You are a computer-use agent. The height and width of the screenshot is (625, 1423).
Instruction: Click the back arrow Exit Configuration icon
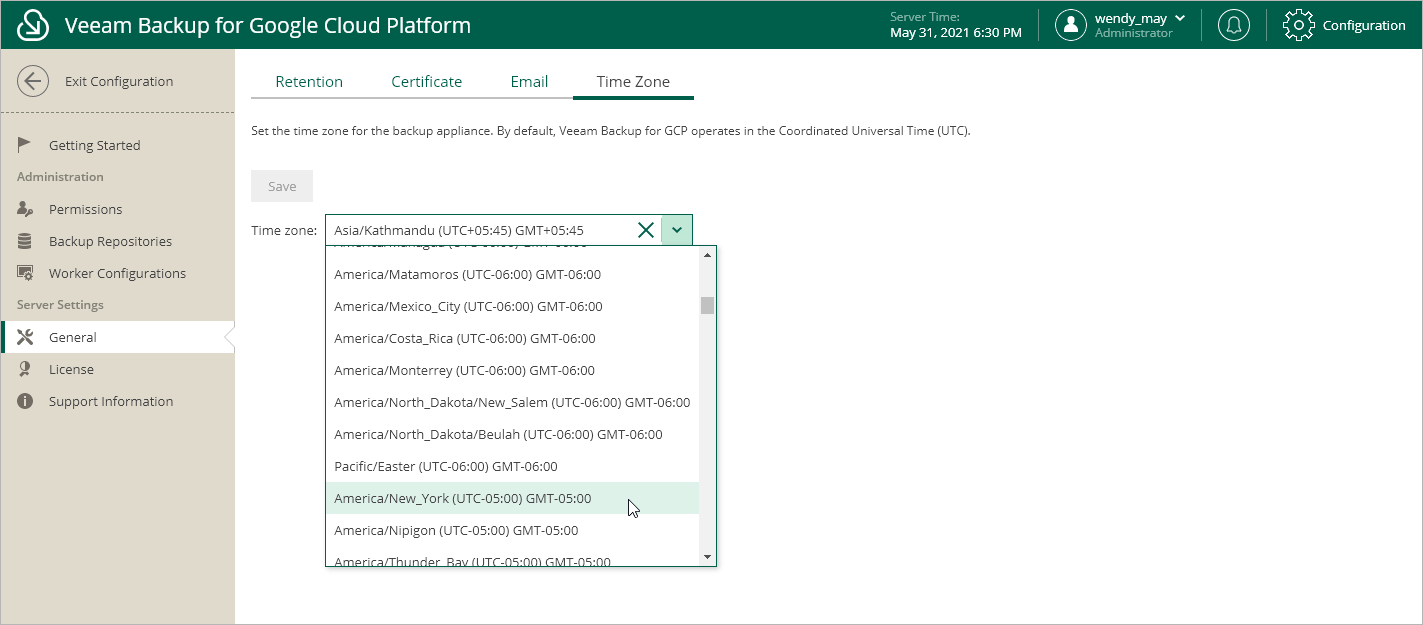33,81
